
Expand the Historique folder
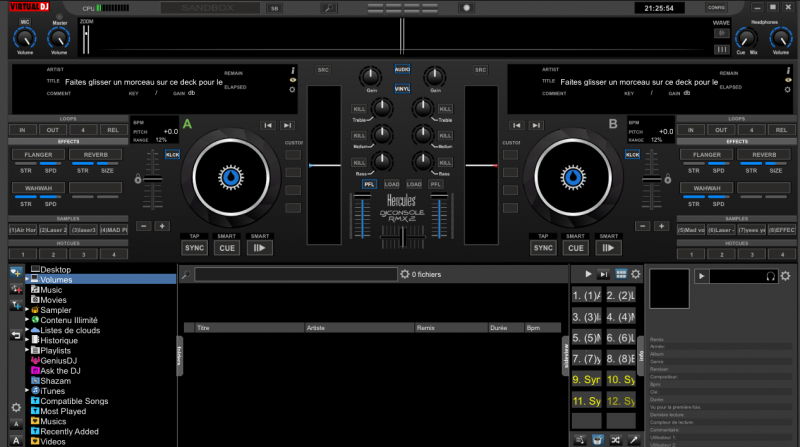tap(27, 340)
